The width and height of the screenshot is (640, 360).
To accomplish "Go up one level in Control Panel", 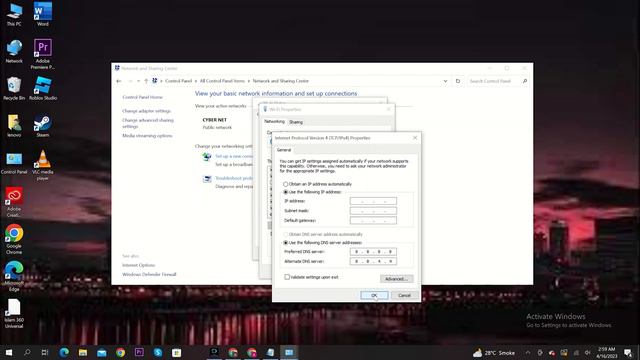I will [x=146, y=81].
